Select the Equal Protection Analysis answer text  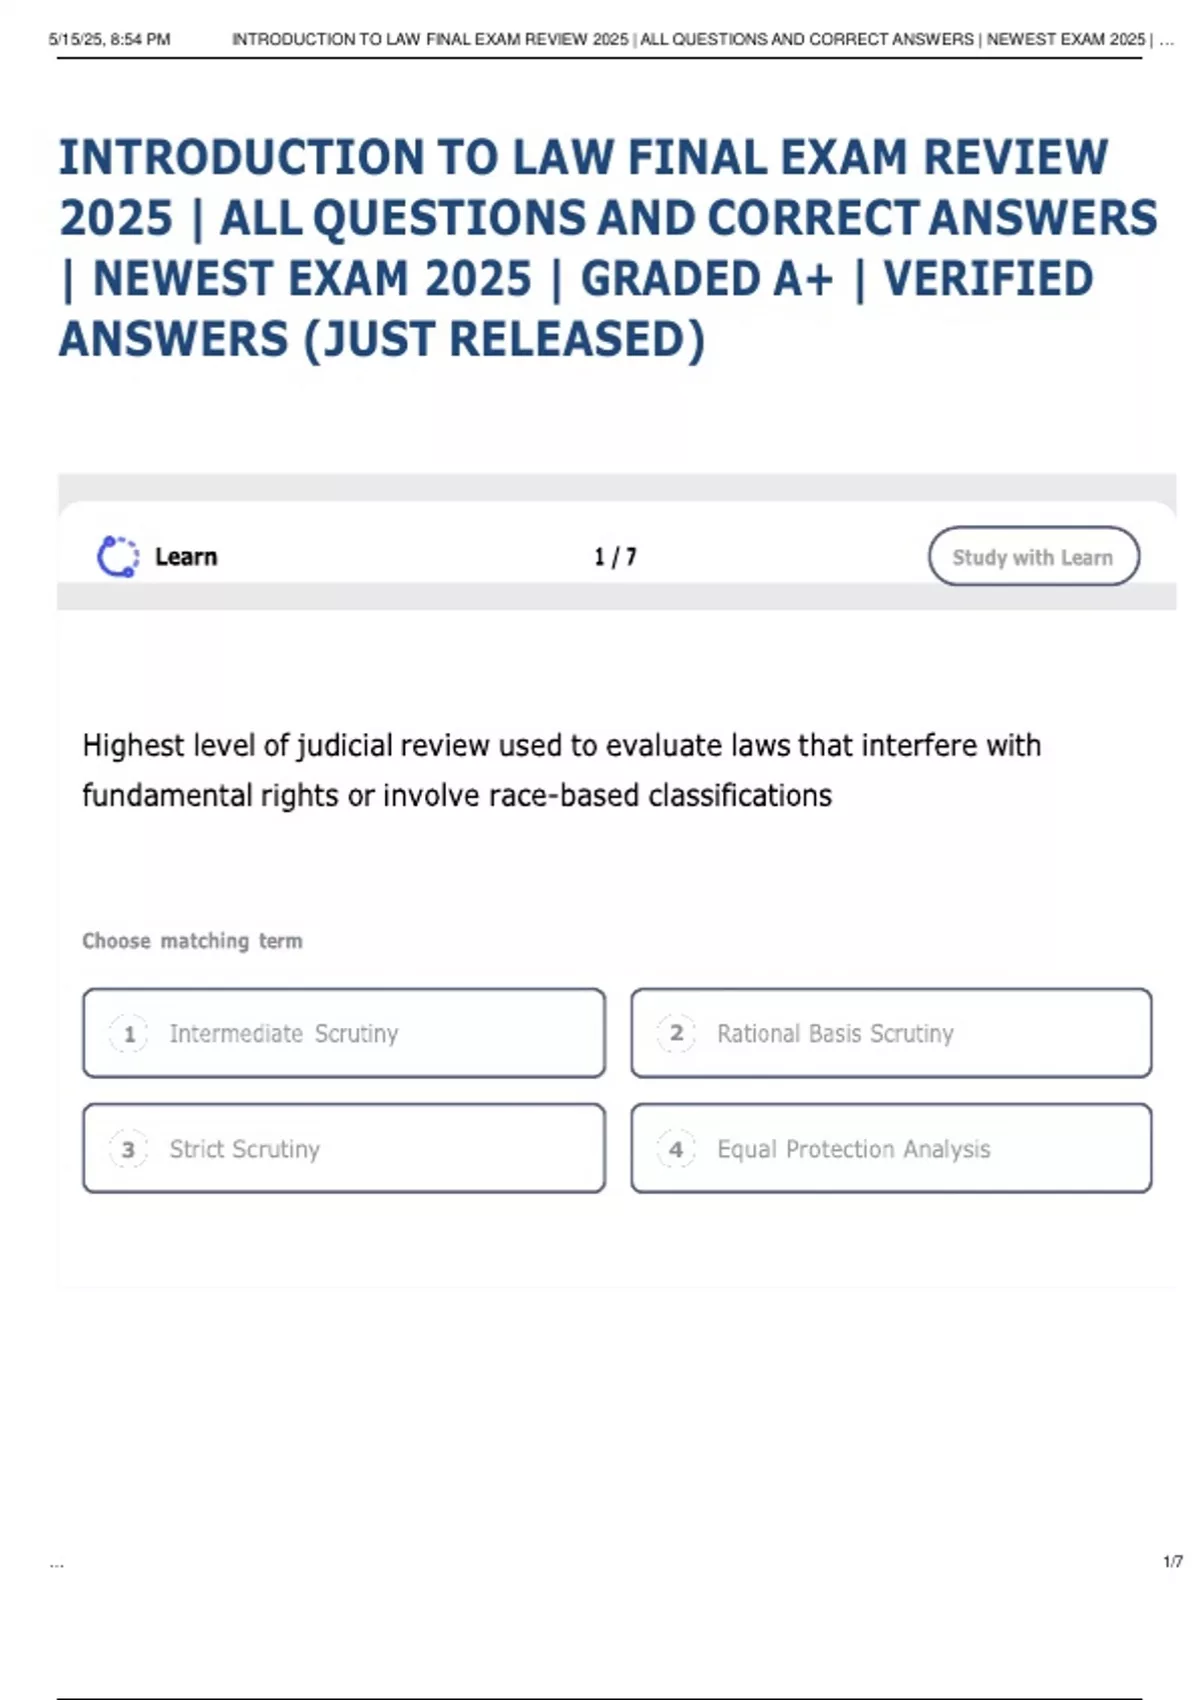click(853, 1150)
